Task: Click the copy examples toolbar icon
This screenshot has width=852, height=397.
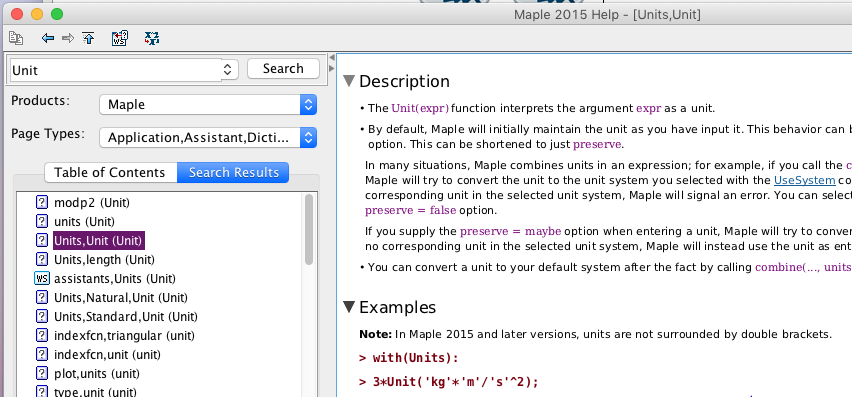Action: 16,38
